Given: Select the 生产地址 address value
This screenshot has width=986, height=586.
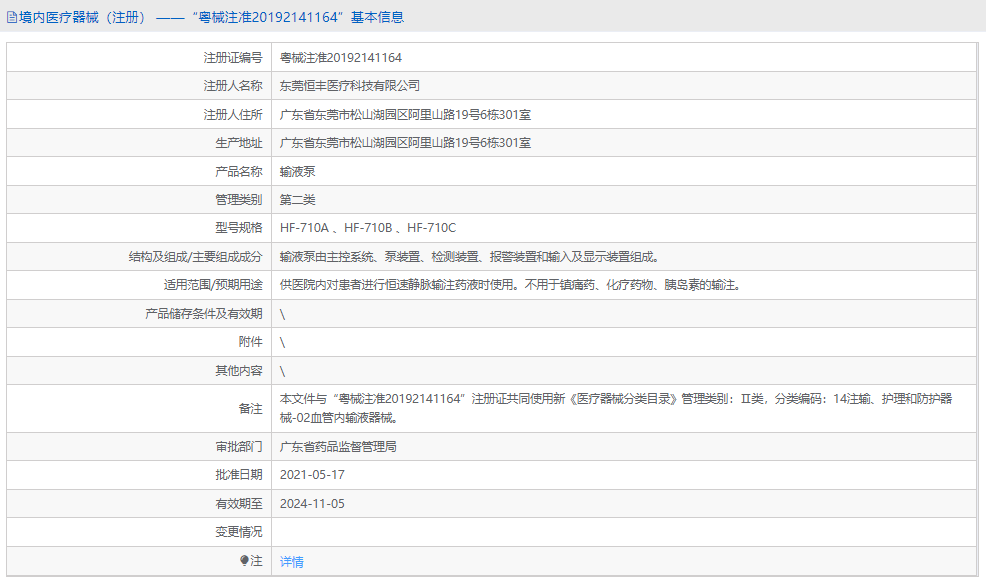Looking at the screenshot, I should point(406,142).
